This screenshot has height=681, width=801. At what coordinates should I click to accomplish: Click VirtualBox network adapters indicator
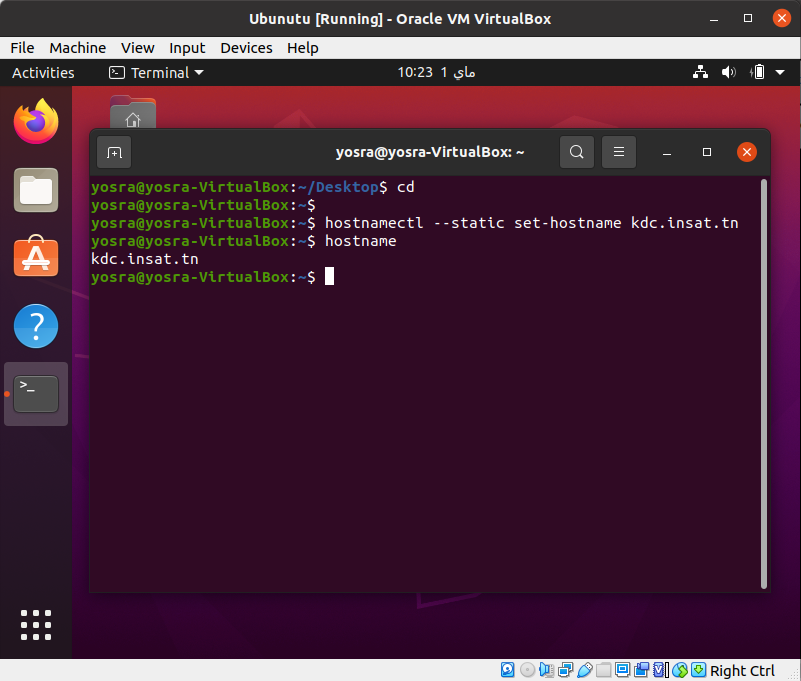(566, 670)
